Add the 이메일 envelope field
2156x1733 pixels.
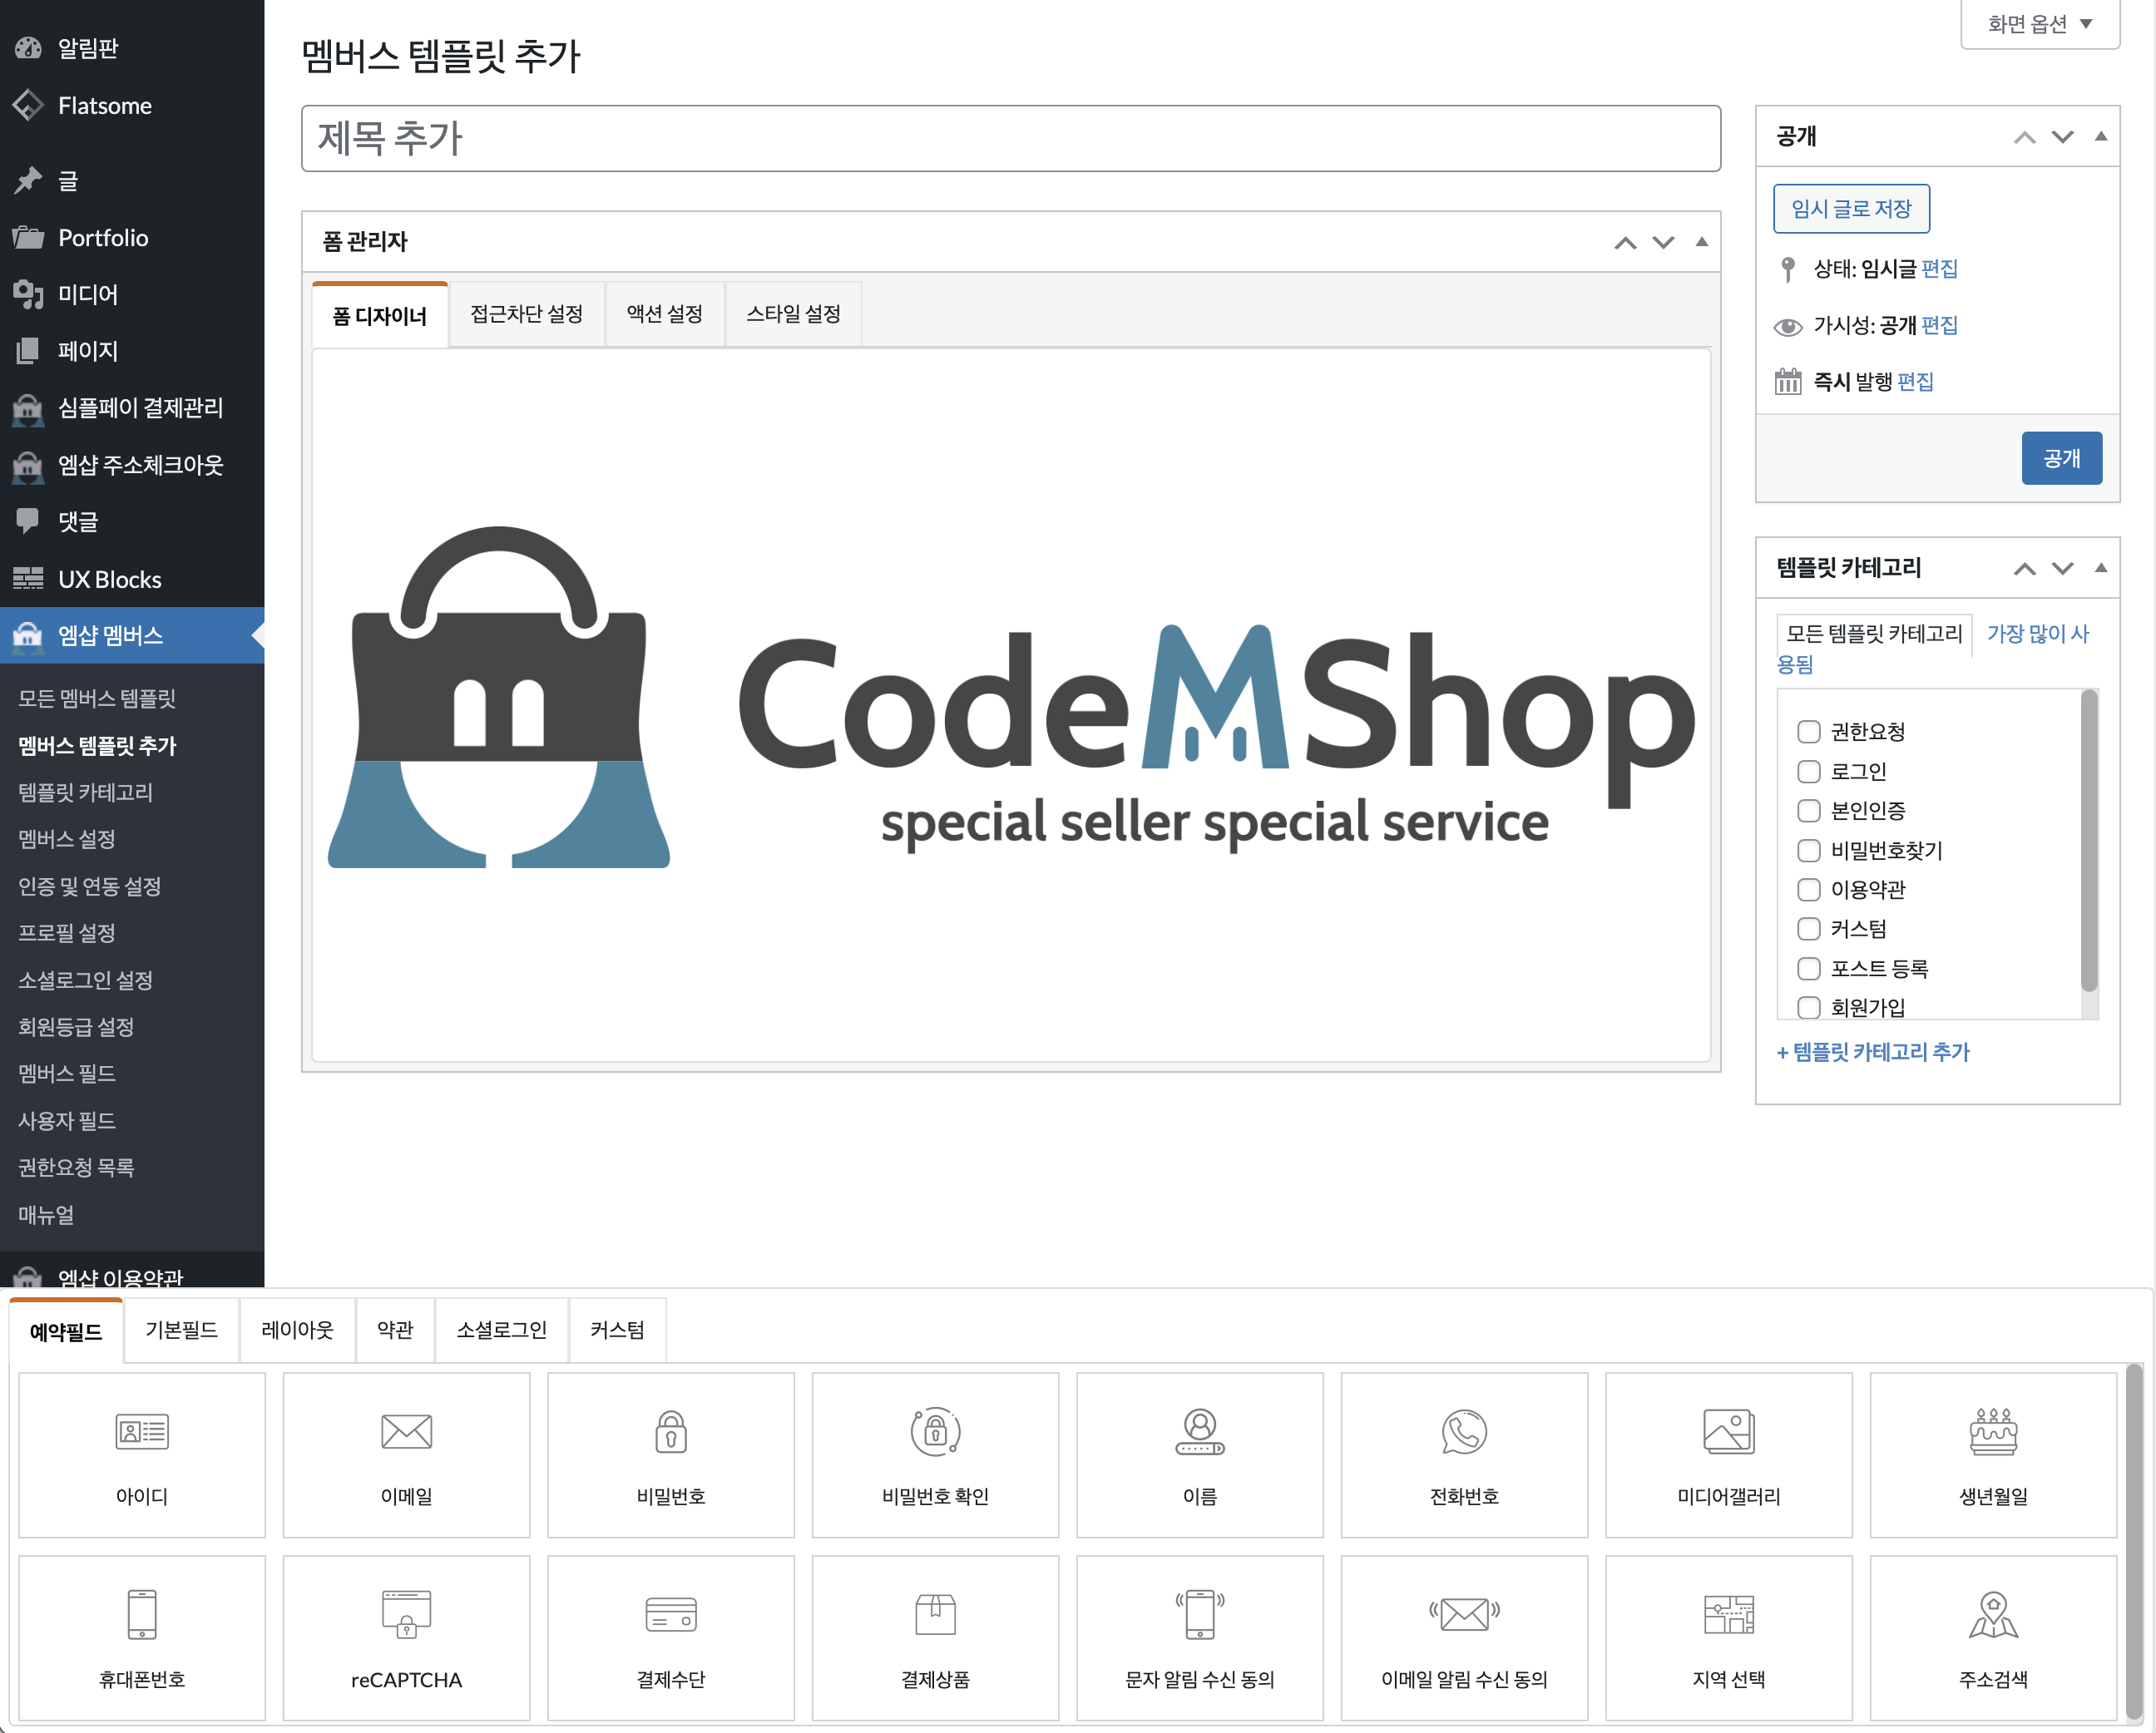(x=406, y=1454)
